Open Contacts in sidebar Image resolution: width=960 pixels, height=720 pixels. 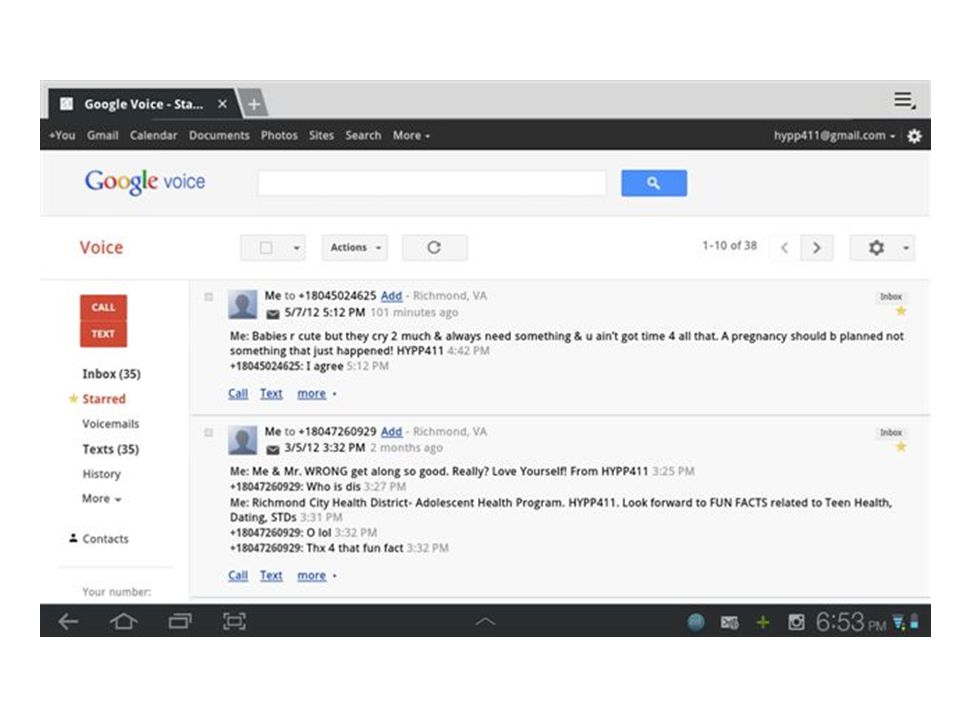pos(105,539)
